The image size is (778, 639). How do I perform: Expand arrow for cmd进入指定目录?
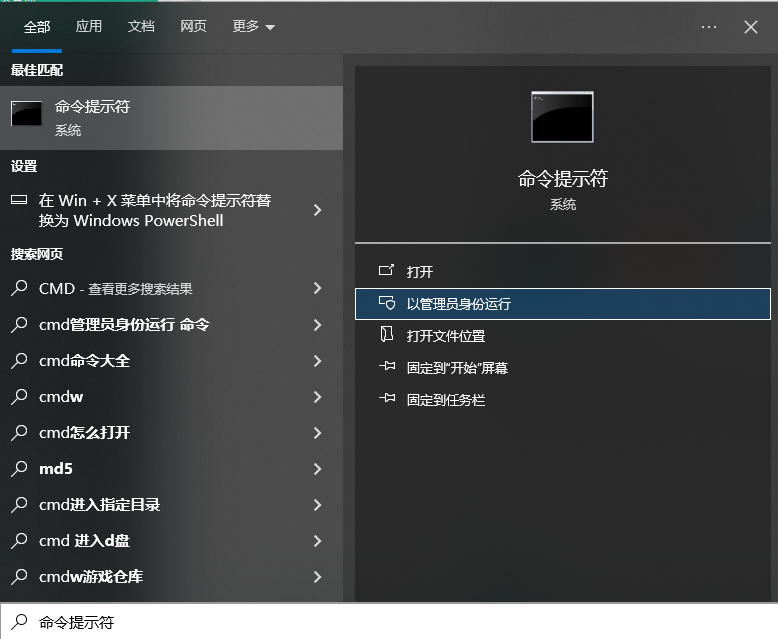(318, 505)
